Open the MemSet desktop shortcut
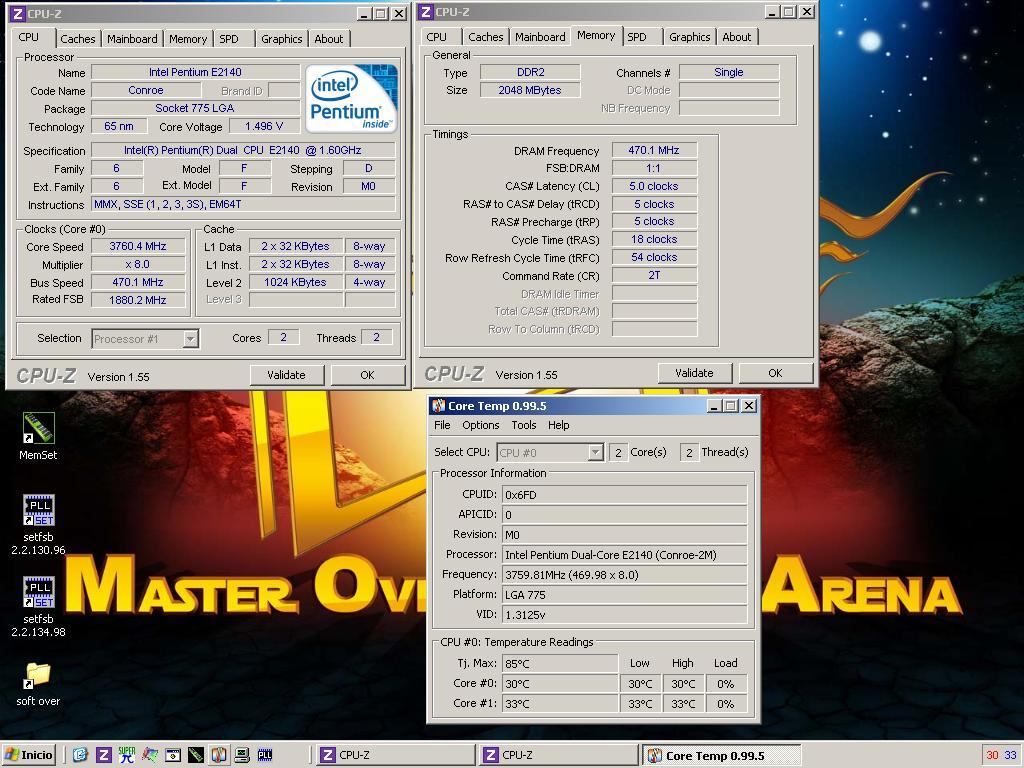 point(38,436)
